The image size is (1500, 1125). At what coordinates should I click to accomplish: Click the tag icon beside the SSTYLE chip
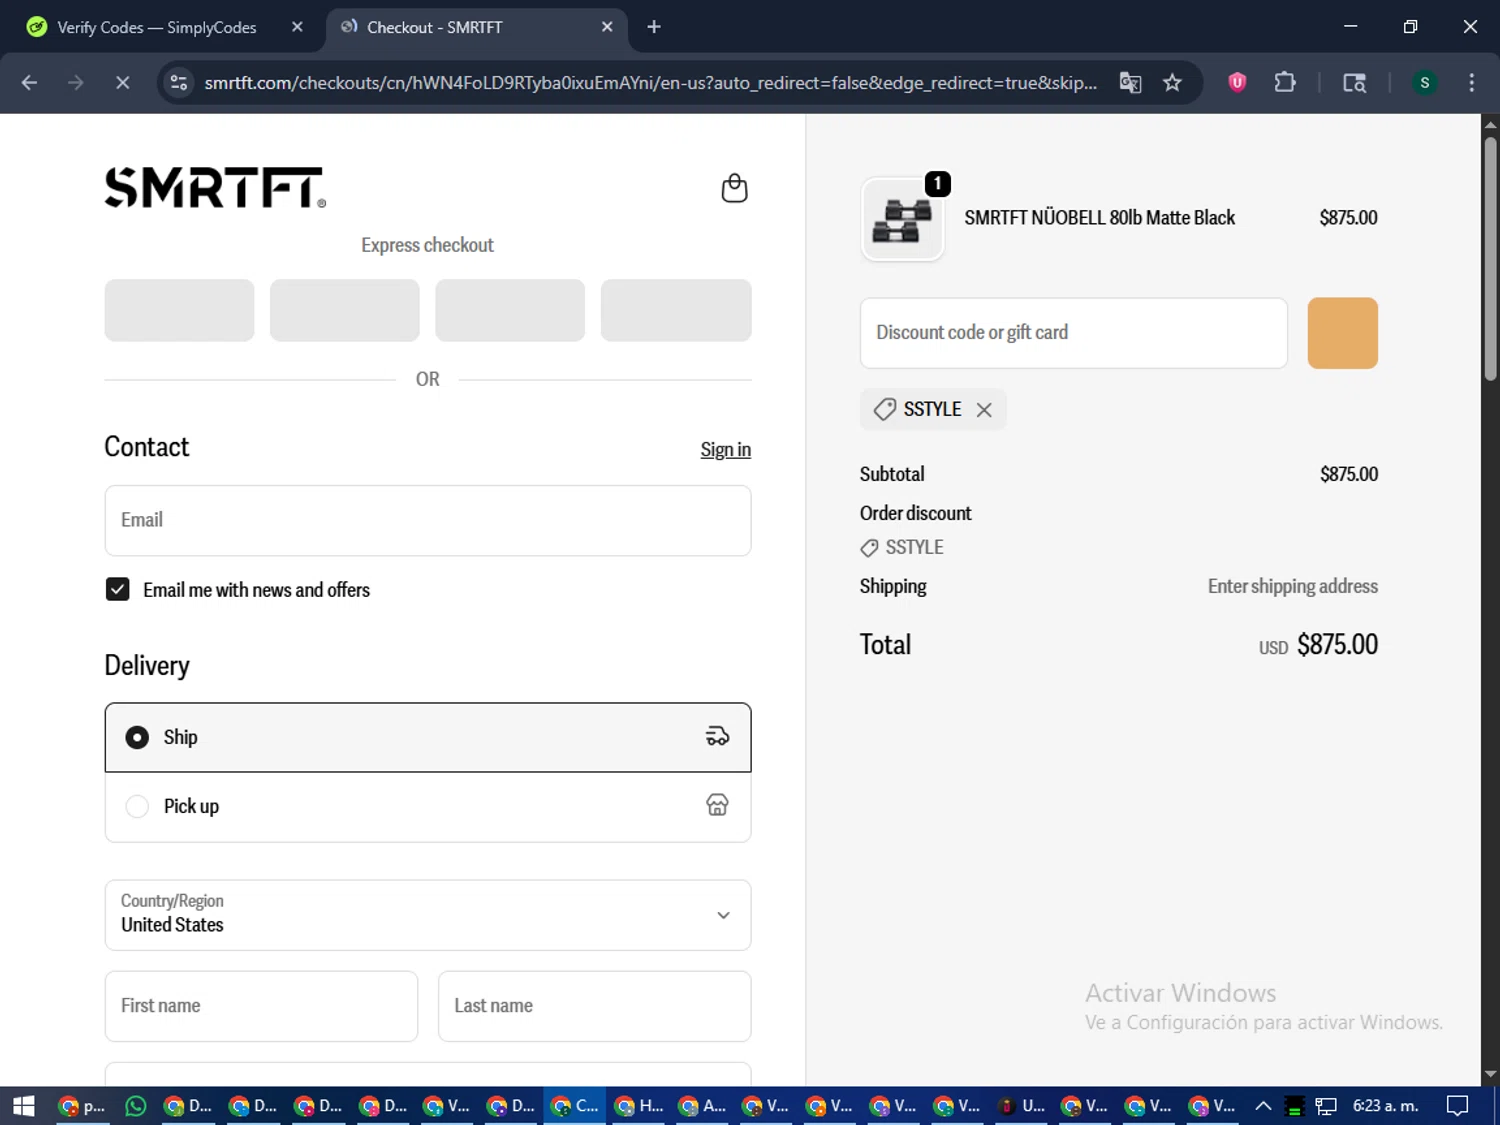pos(884,410)
